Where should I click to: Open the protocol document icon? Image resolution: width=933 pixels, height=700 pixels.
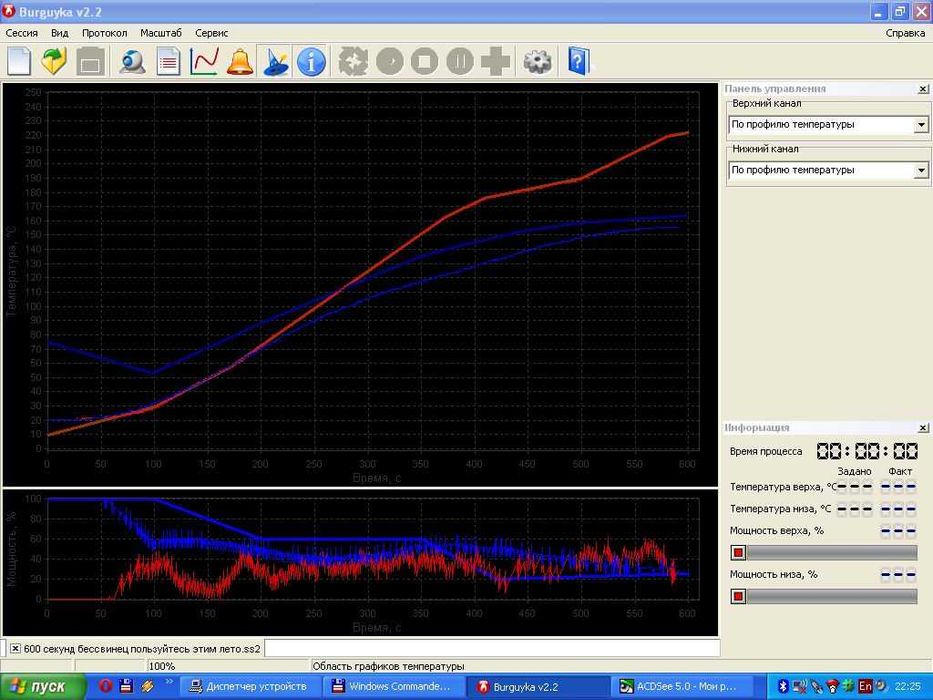pos(169,61)
